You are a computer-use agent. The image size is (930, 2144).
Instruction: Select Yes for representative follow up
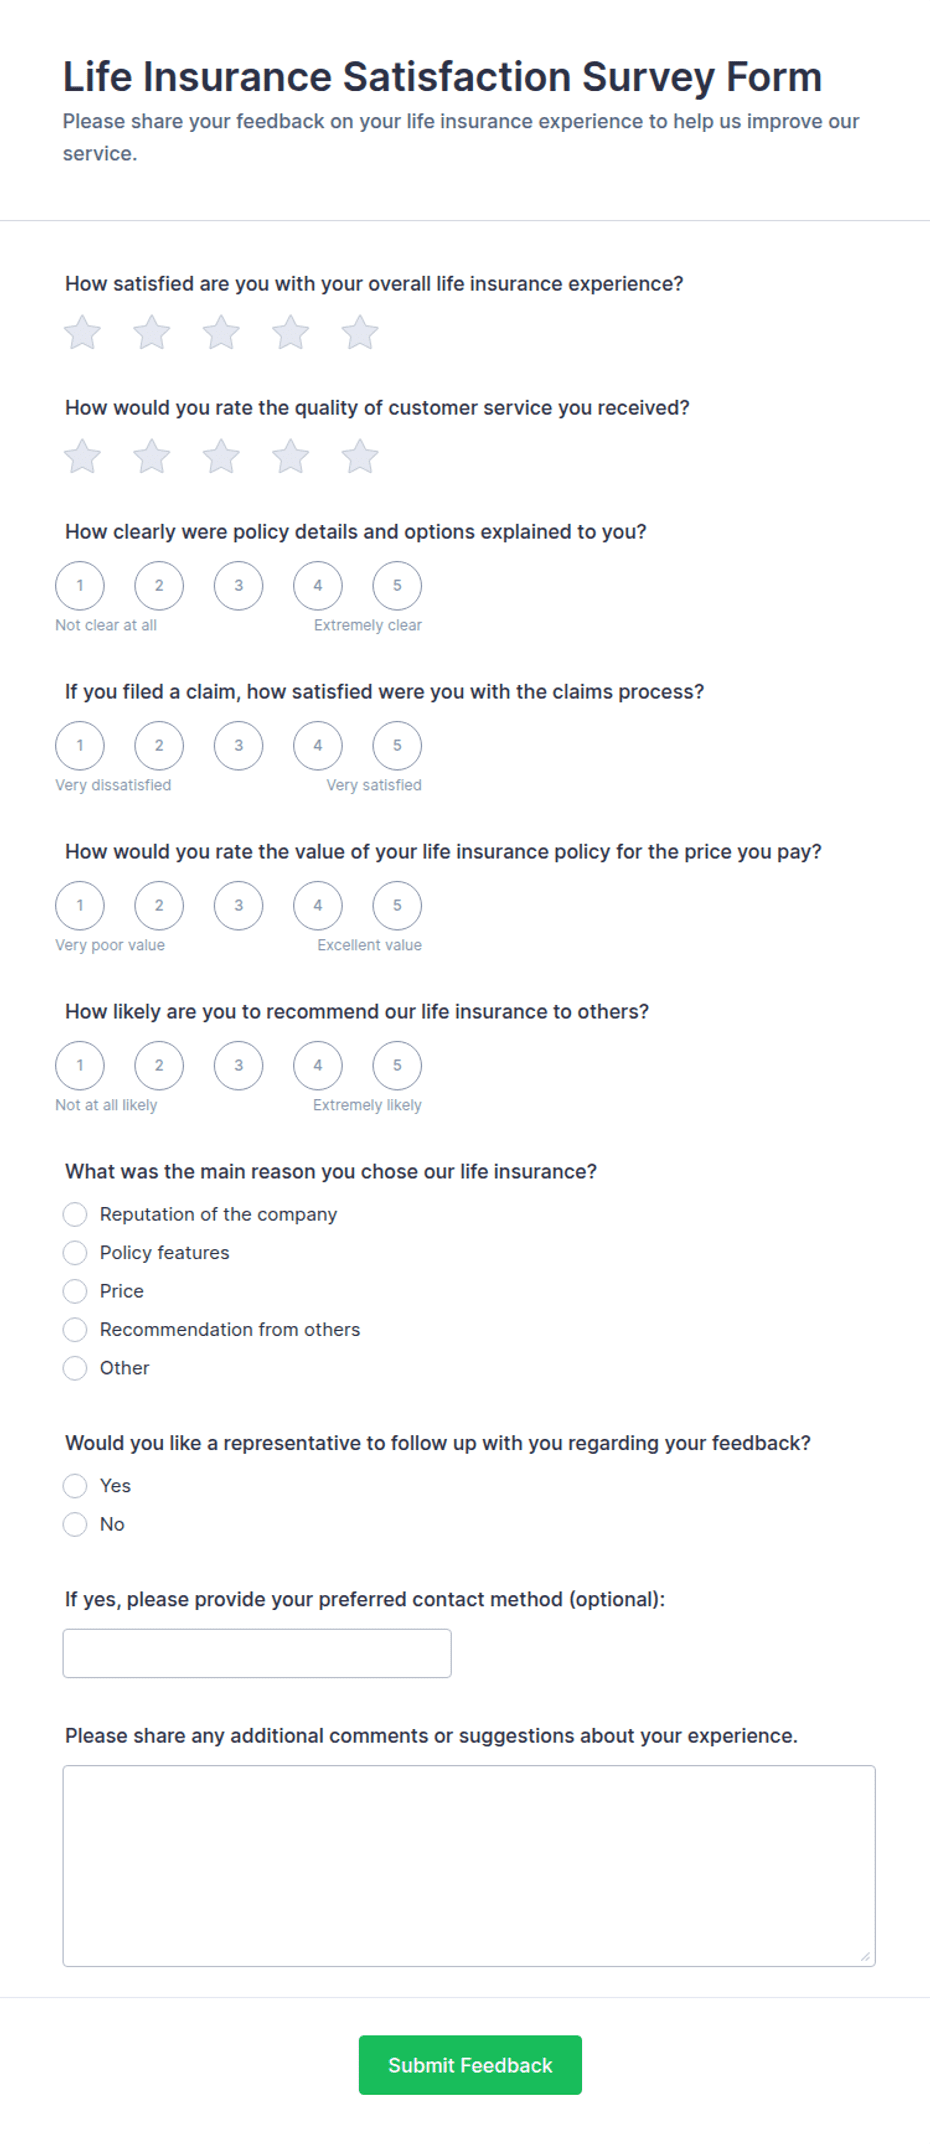tap(97, 1486)
